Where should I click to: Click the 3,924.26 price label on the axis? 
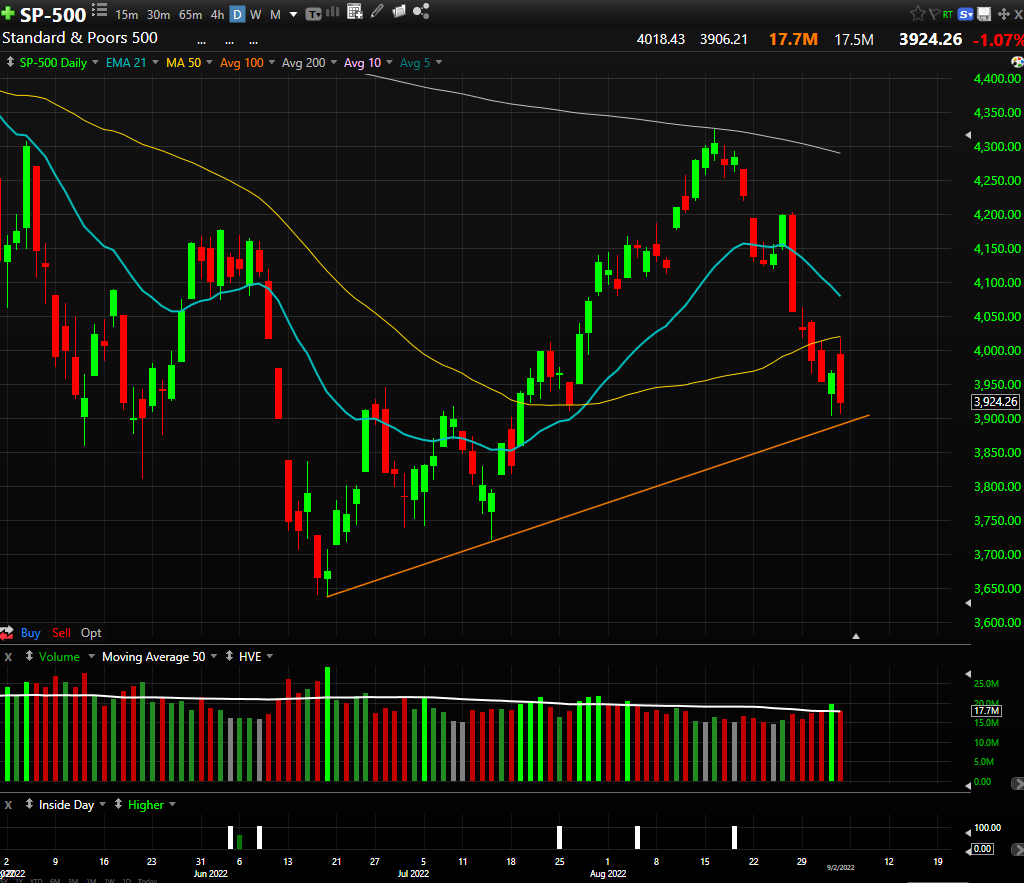pyautogui.click(x=996, y=402)
